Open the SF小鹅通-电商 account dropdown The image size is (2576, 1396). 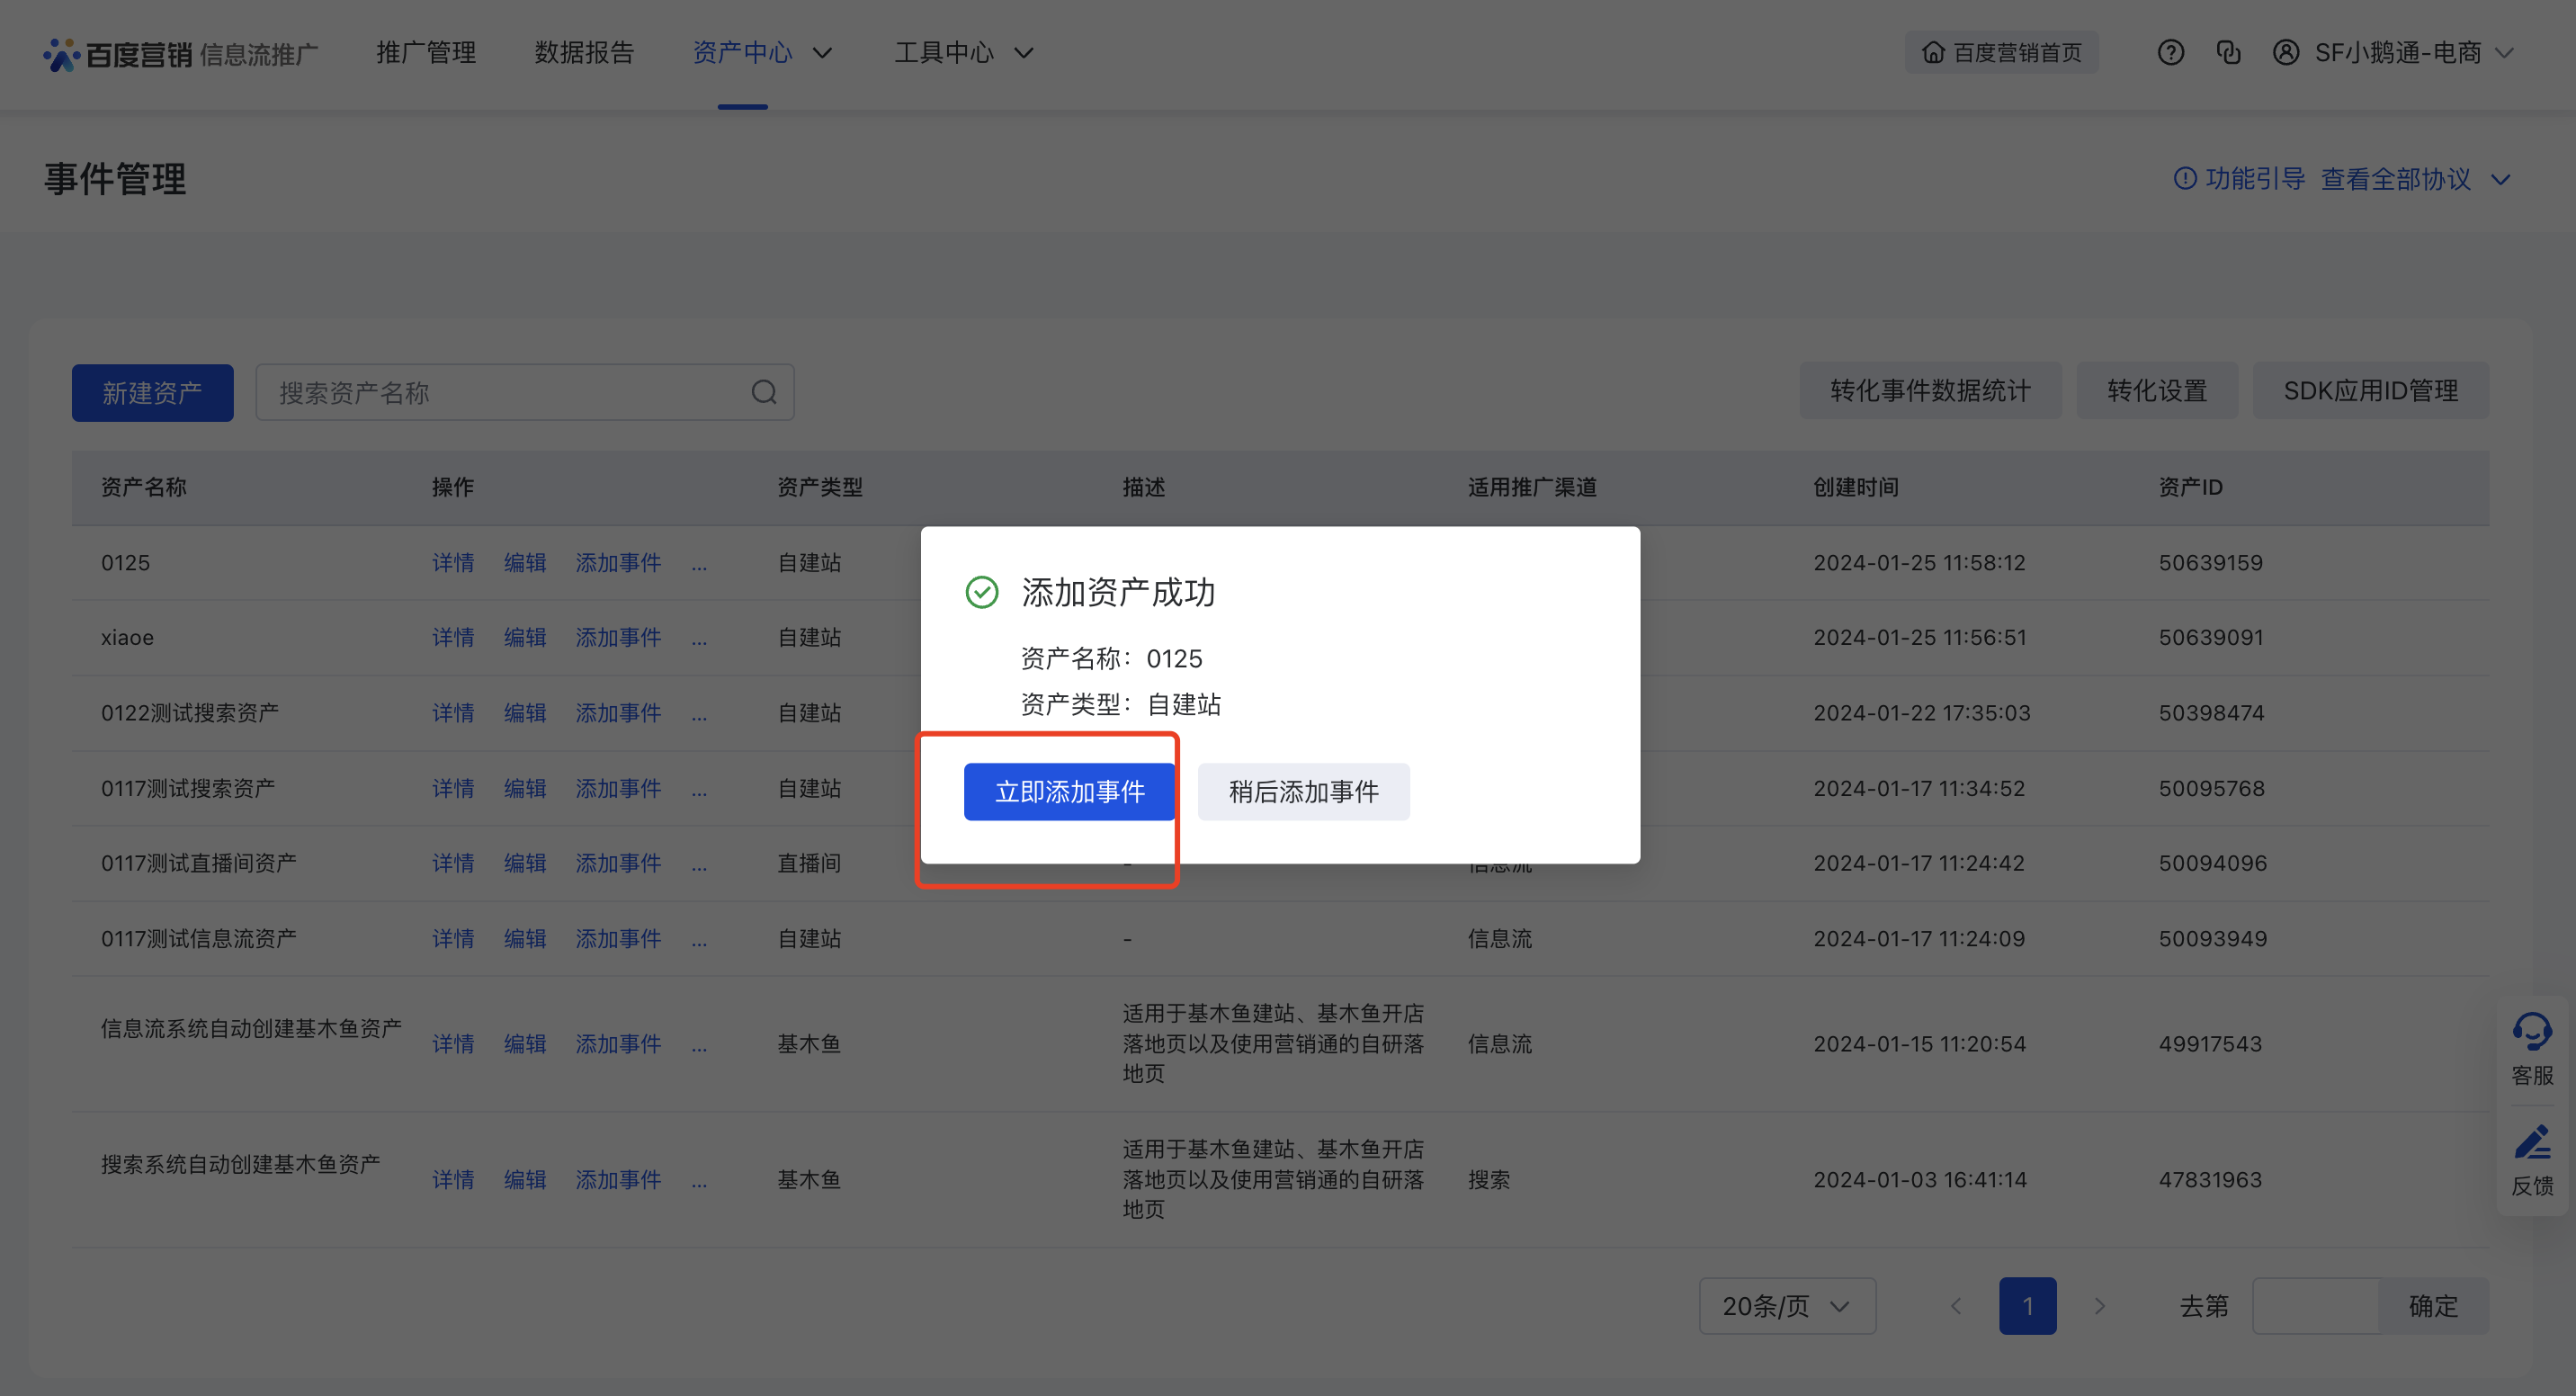pyautogui.click(x=2504, y=53)
